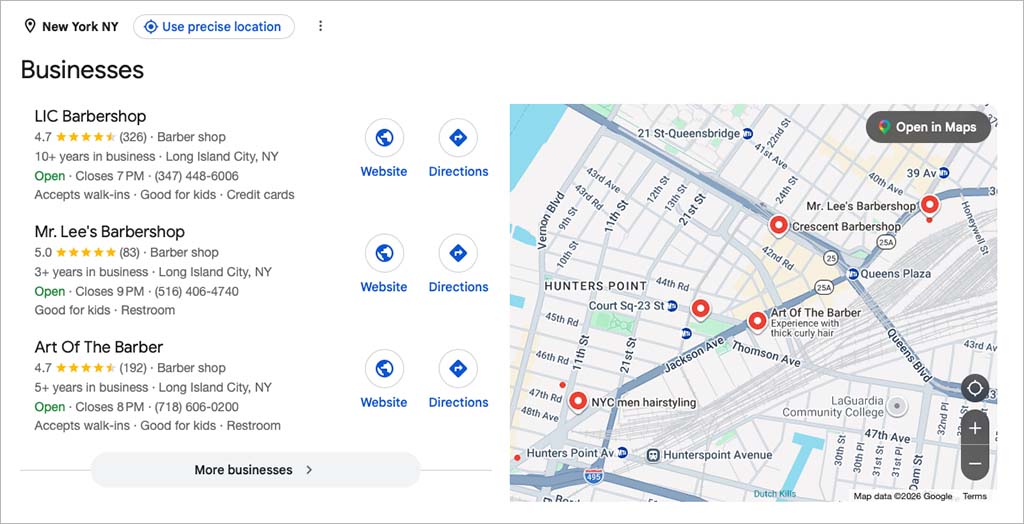Open the three-dot more options menu
Screen dimensions: 1024x524
pyautogui.click(x=320, y=26)
